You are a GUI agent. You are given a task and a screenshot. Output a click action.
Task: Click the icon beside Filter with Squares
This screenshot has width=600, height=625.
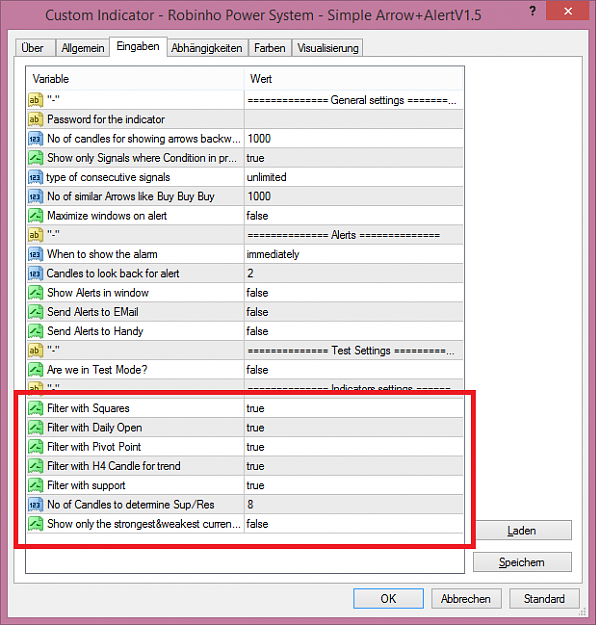(x=35, y=408)
